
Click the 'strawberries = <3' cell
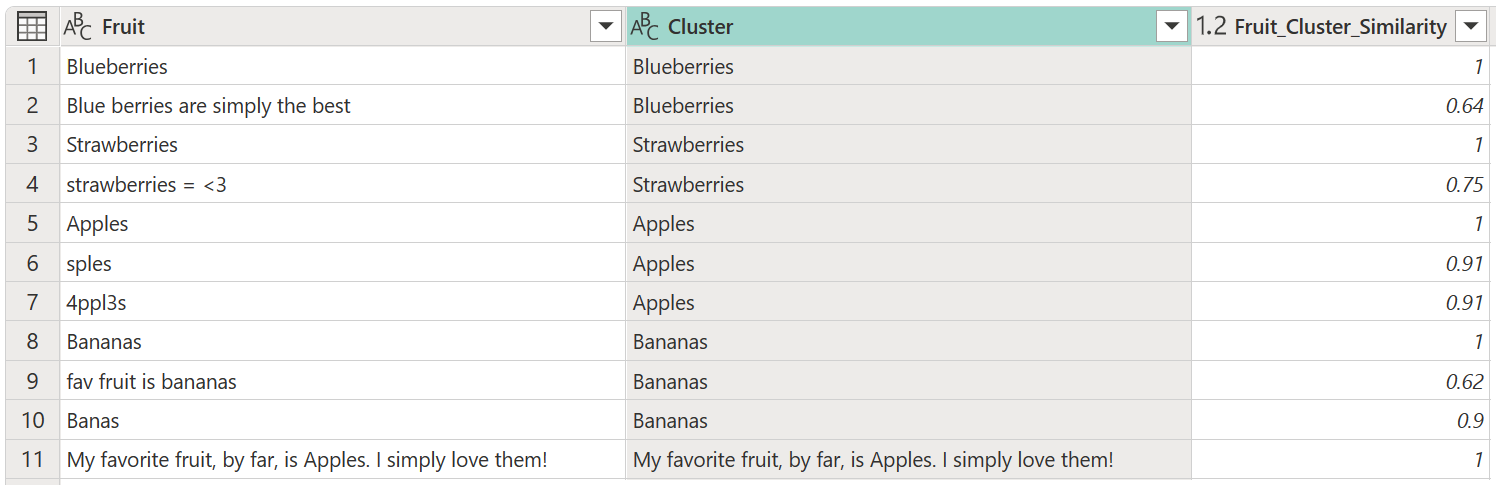(x=343, y=184)
